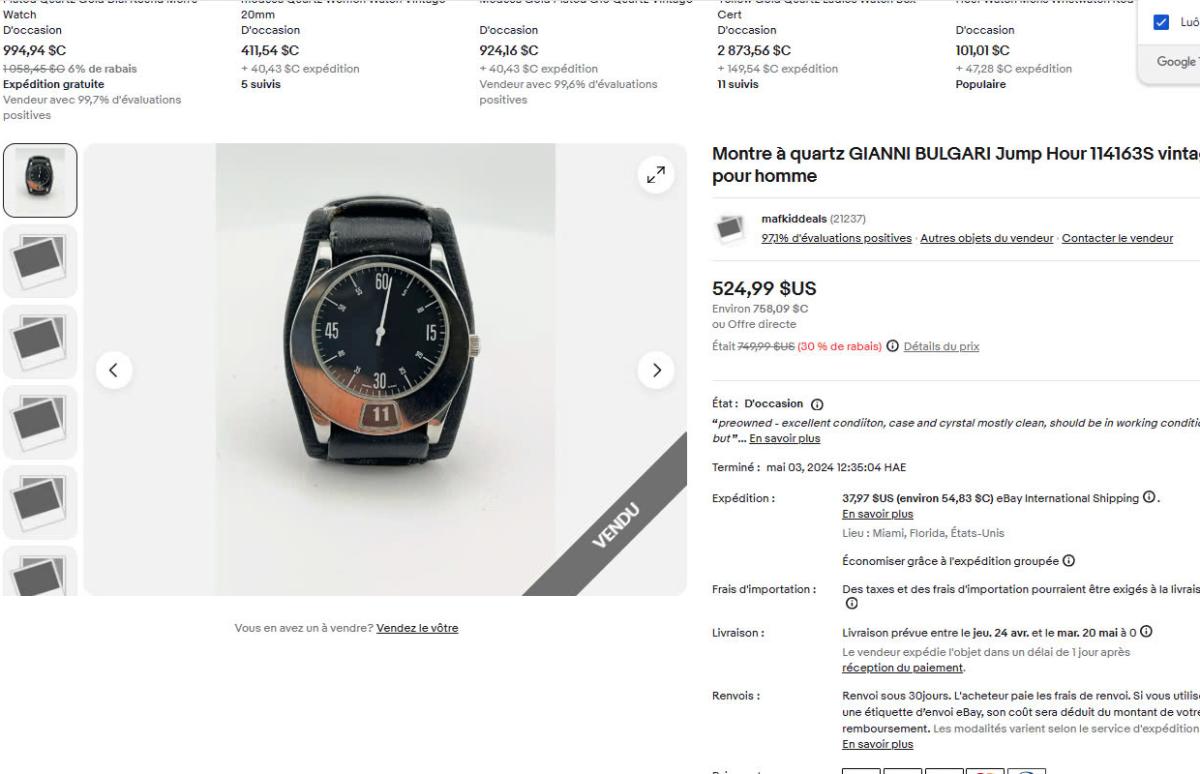
Task: Show the next watch photo
Action: pyautogui.click(x=656, y=370)
